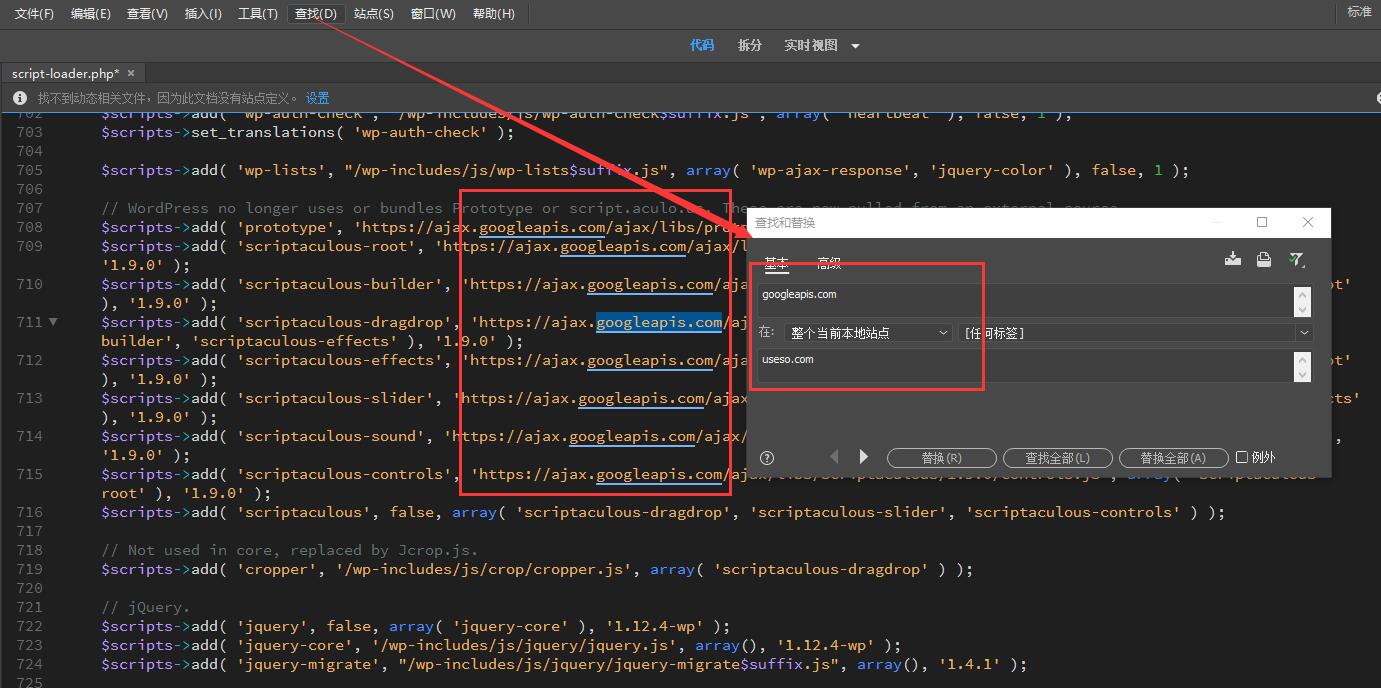Screen dimensions: 1381x688
Task: Collapse code fold arrow at line 711
Action: coord(53,322)
